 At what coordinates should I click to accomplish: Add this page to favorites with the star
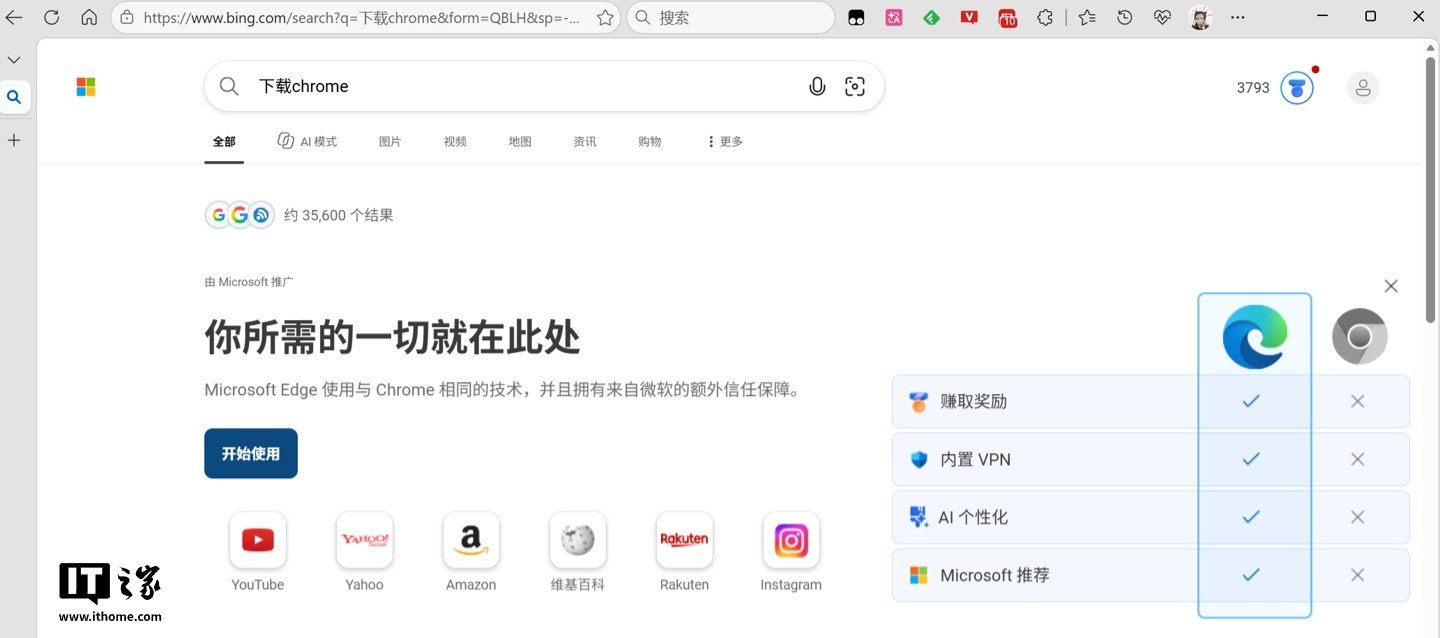pos(605,17)
